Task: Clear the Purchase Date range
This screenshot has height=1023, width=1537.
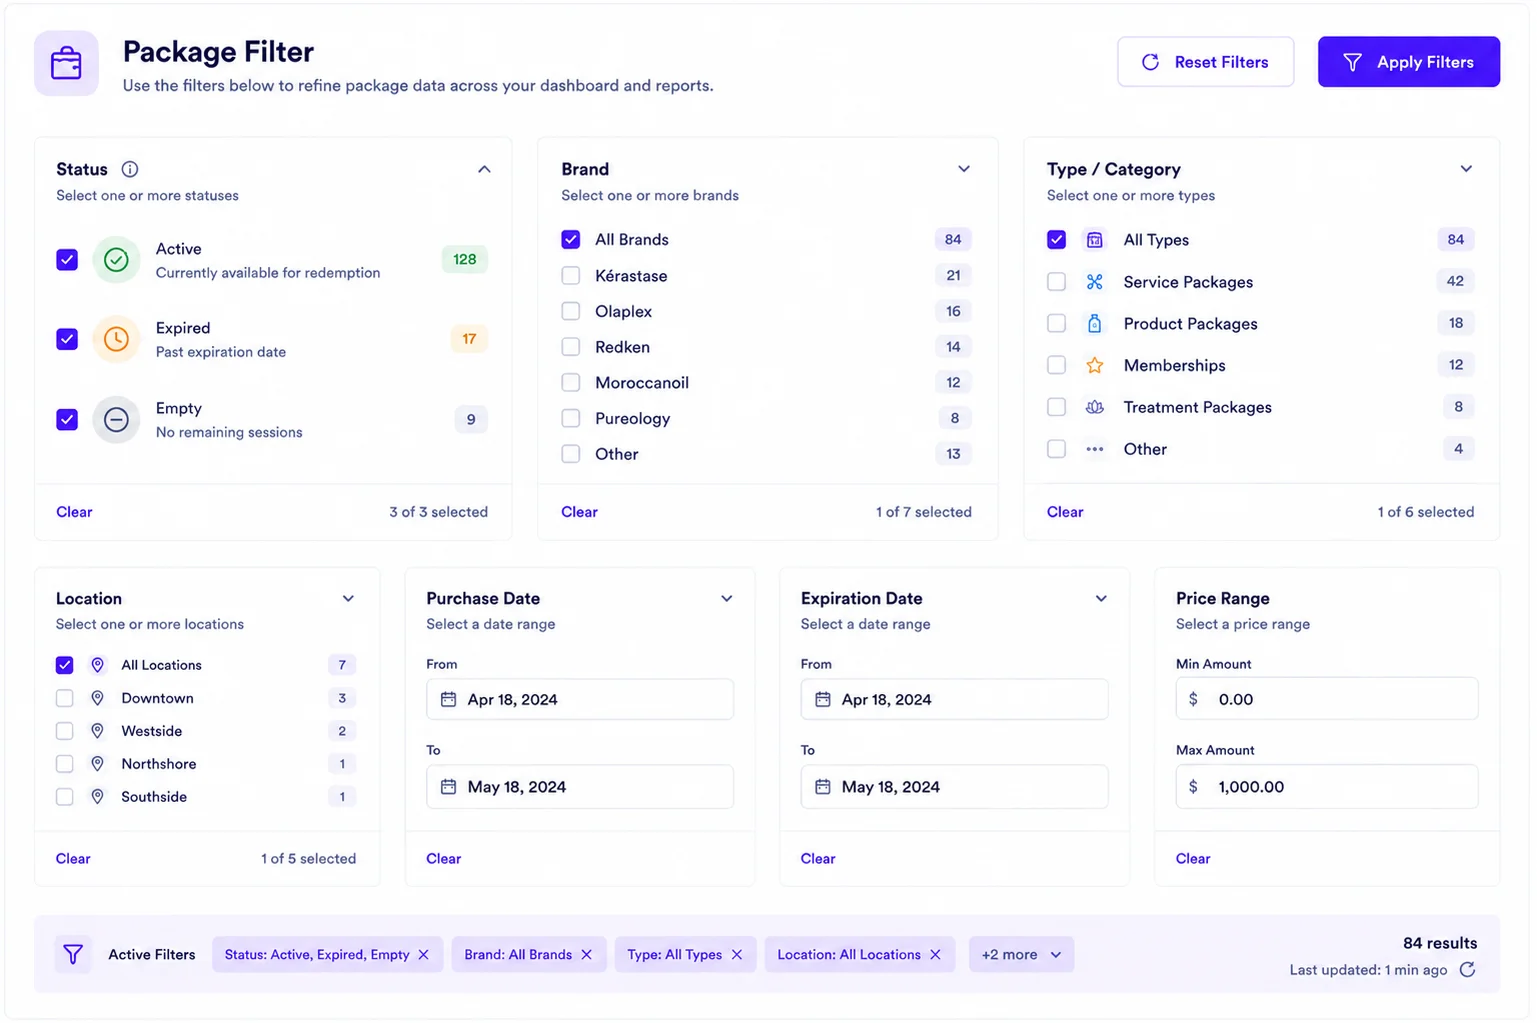Action: pos(444,859)
